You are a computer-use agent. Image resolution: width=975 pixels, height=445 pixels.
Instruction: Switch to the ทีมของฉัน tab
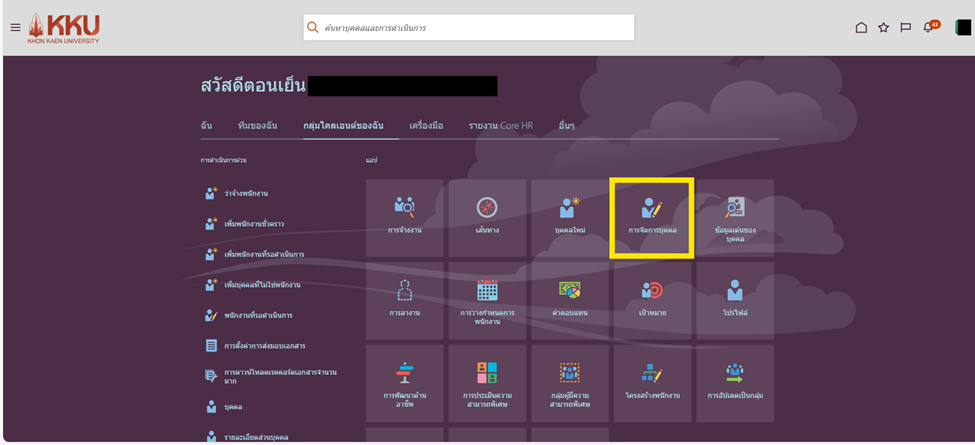tap(257, 126)
